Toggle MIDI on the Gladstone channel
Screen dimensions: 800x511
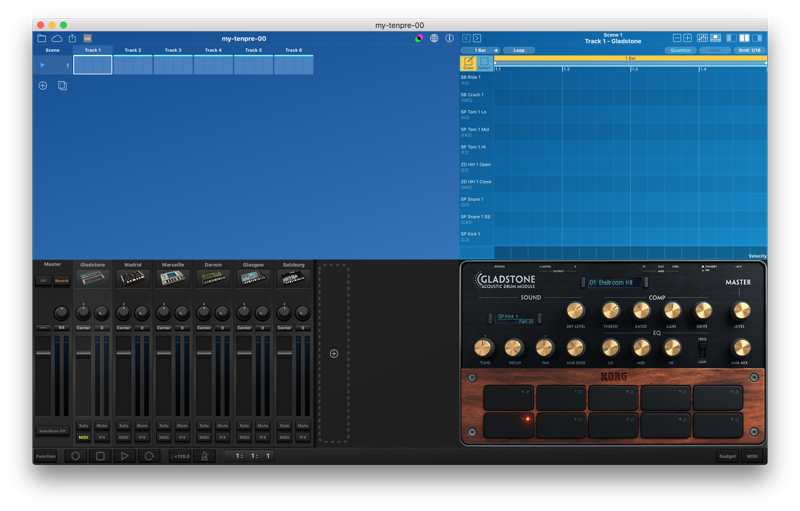click(x=84, y=437)
